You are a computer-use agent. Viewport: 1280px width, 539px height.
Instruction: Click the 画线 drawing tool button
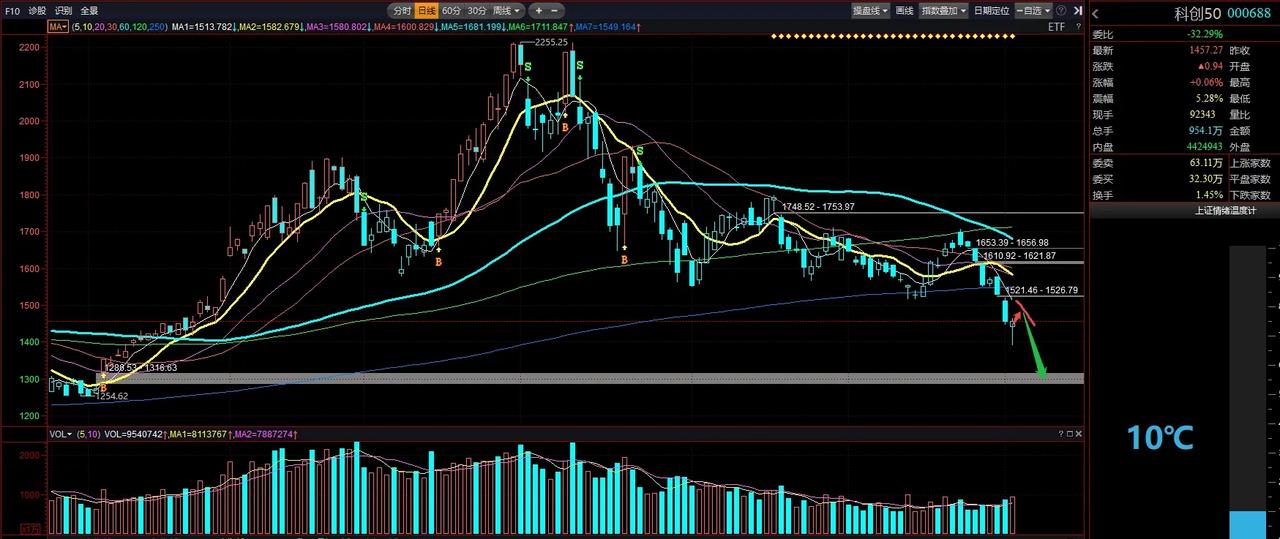pyautogui.click(x=905, y=11)
